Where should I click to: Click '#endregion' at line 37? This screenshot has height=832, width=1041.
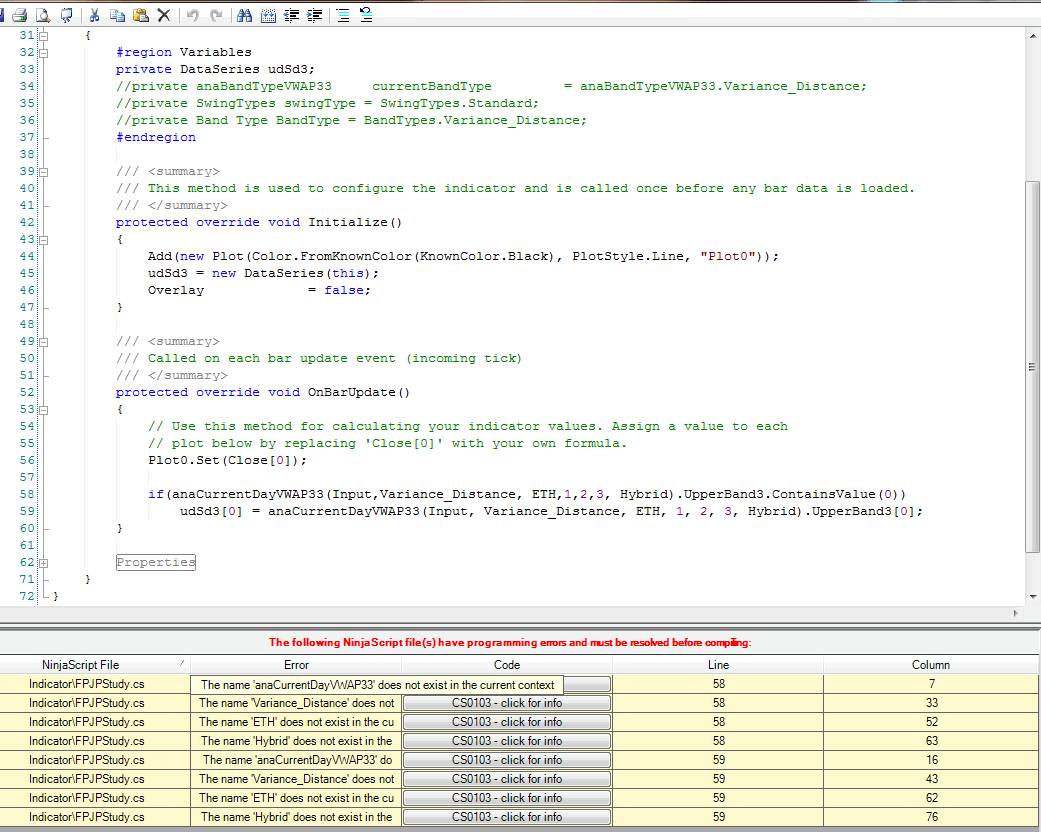point(156,137)
